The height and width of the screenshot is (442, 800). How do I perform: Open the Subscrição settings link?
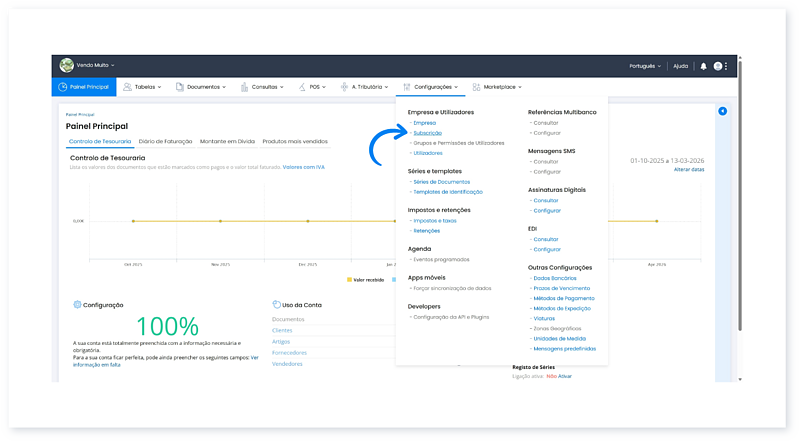[427, 132]
